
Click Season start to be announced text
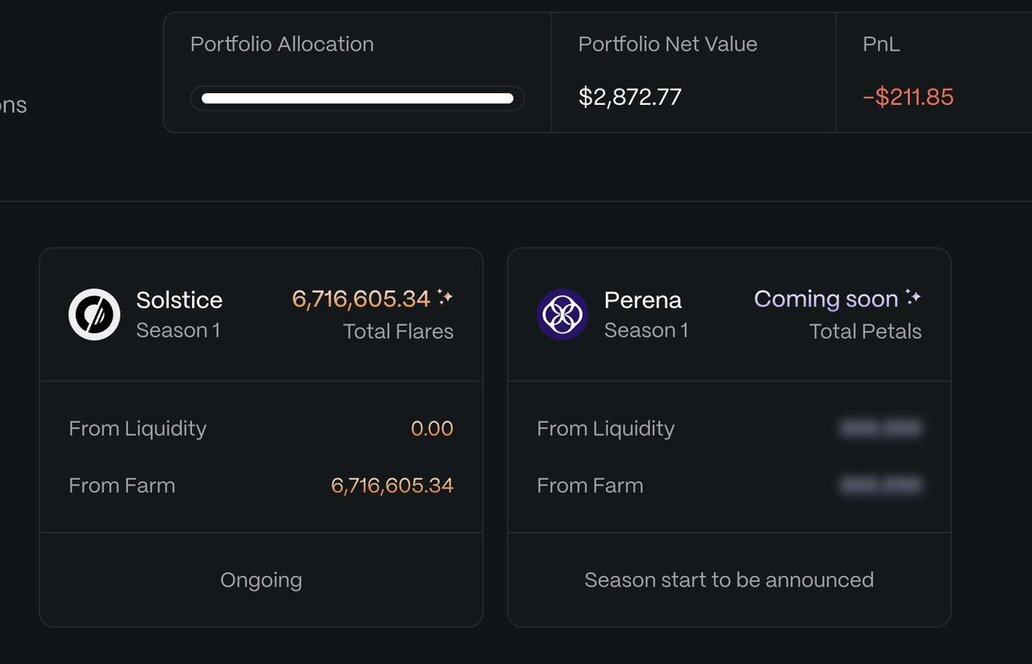click(x=729, y=580)
